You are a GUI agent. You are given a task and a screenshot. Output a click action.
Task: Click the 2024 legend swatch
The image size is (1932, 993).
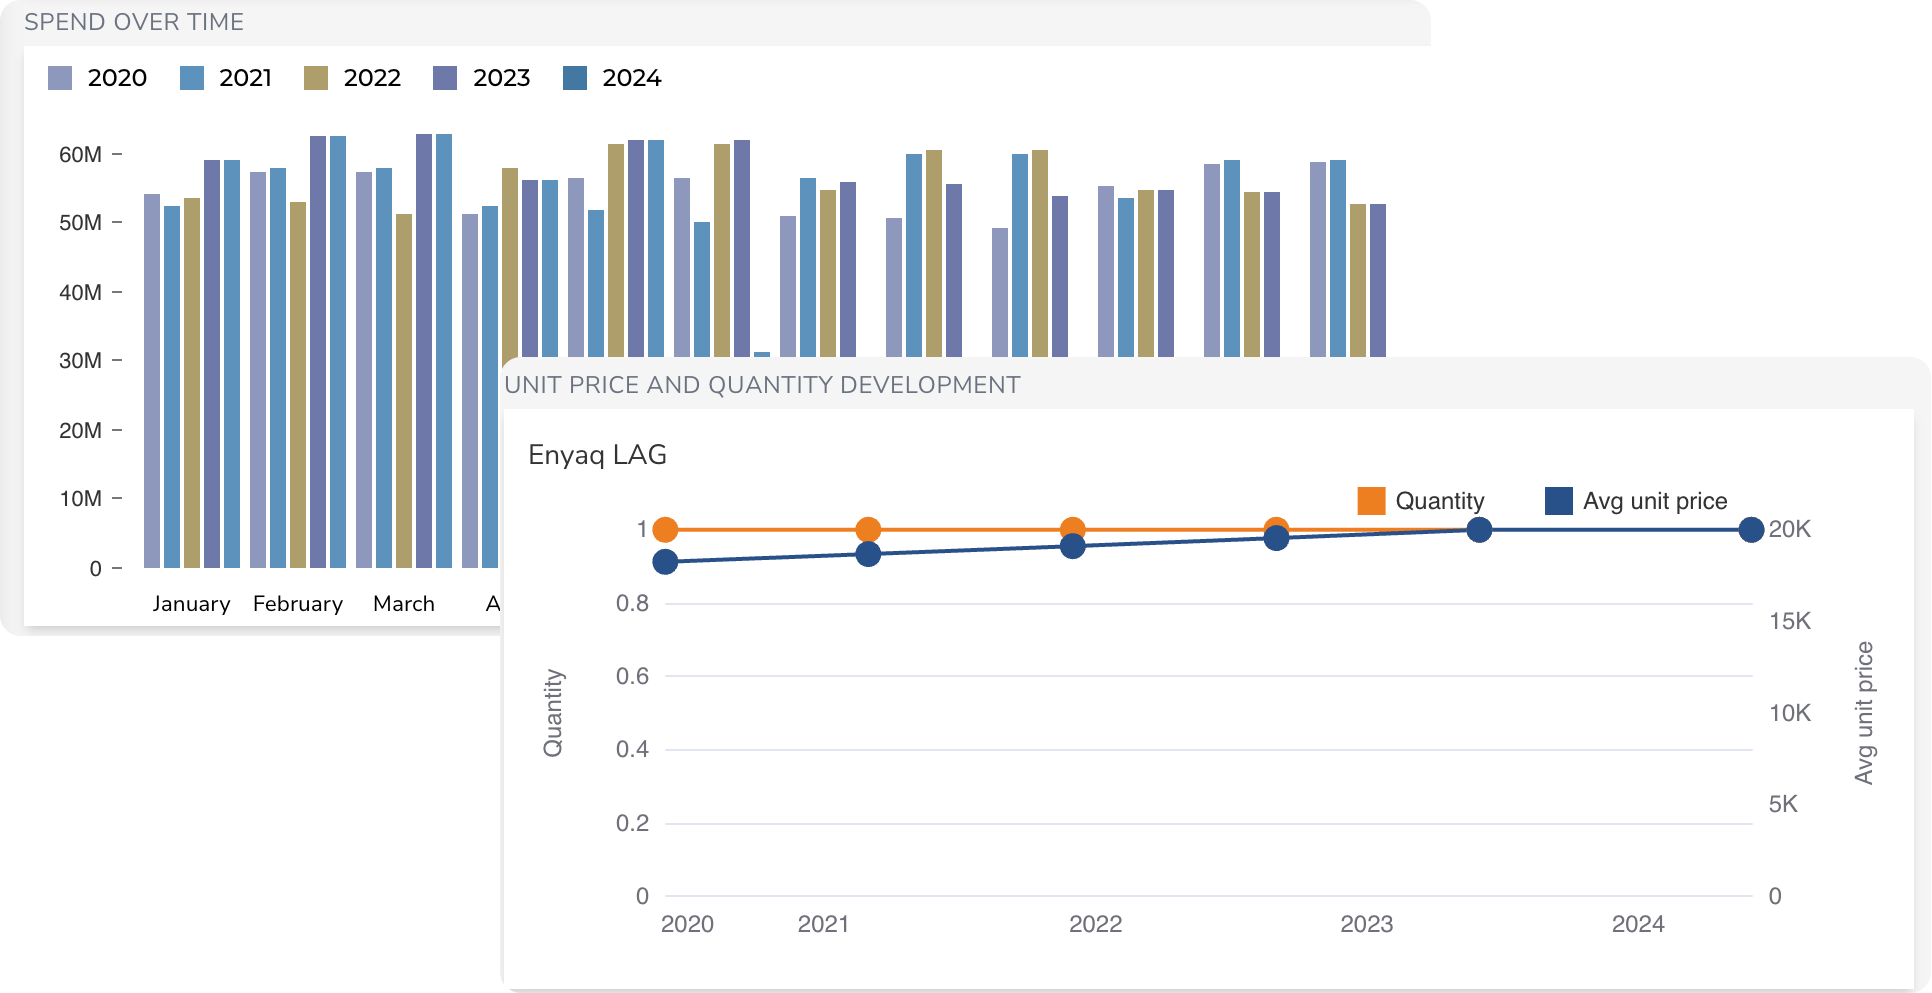click(575, 78)
